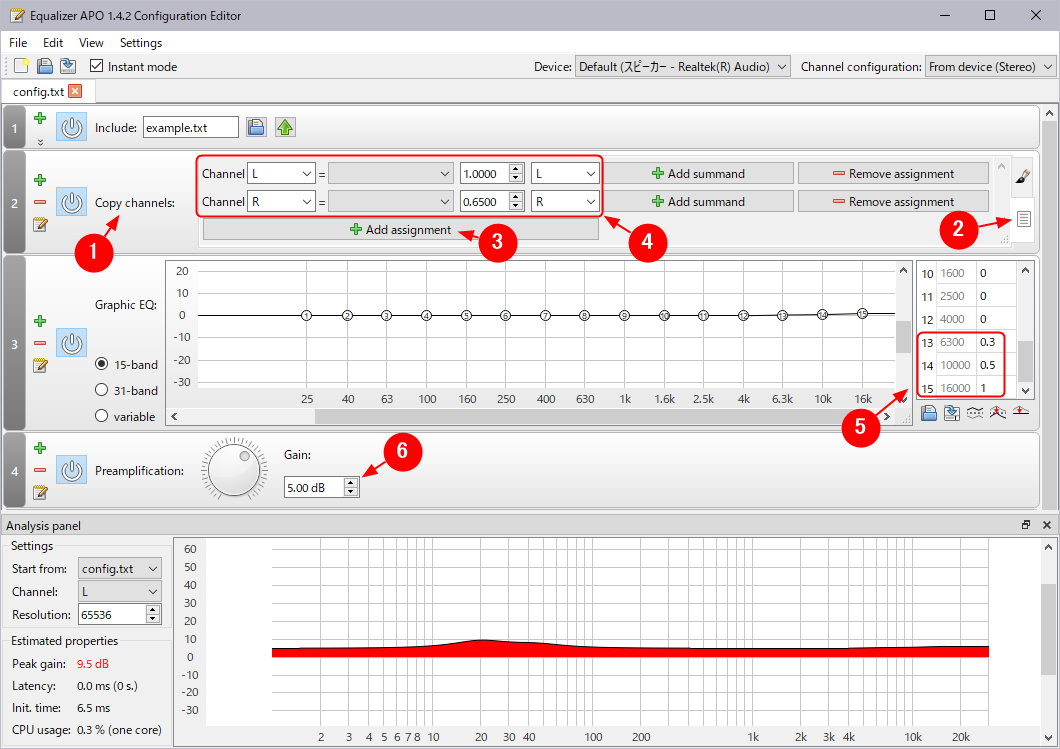This screenshot has width=1060, height=749.
Task: Open the View menu
Action: pyautogui.click(x=91, y=43)
